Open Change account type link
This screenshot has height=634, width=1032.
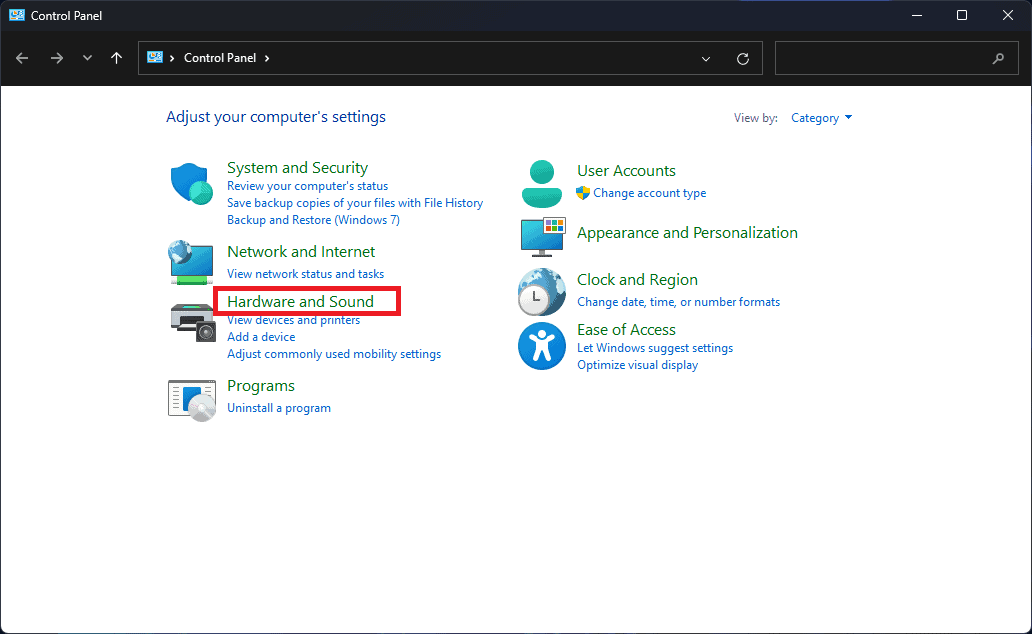pyautogui.click(x=649, y=193)
